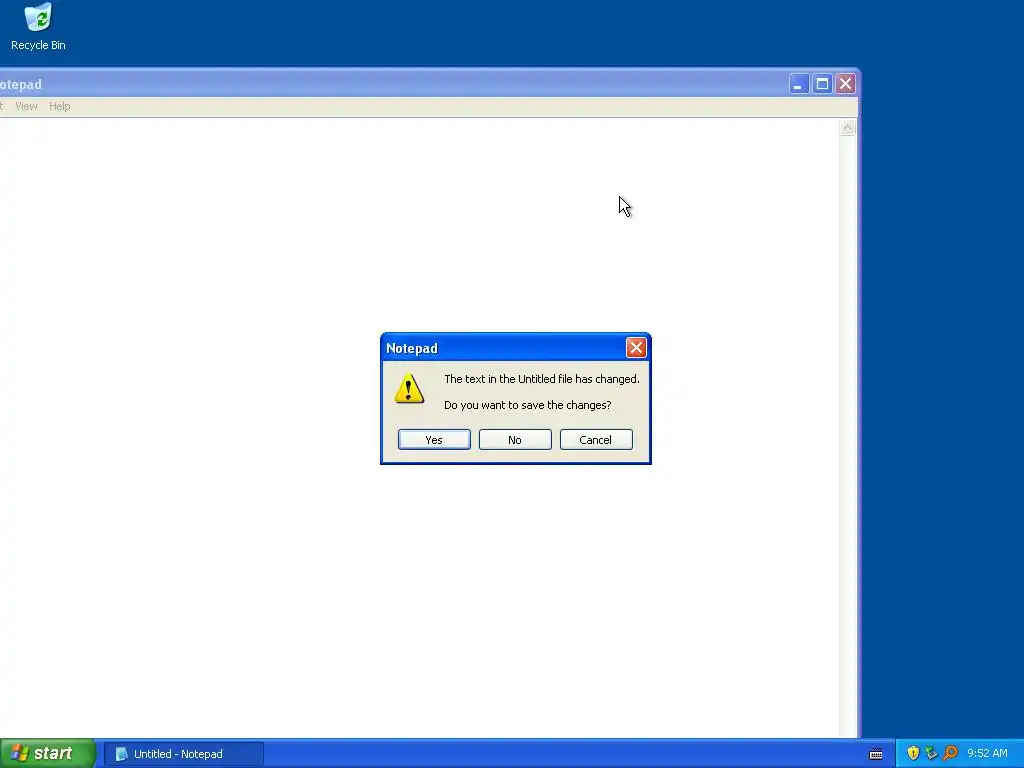Click the text 'Do you want to save the changes?'
The height and width of the screenshot is (768, 1024).
point(528,405)
